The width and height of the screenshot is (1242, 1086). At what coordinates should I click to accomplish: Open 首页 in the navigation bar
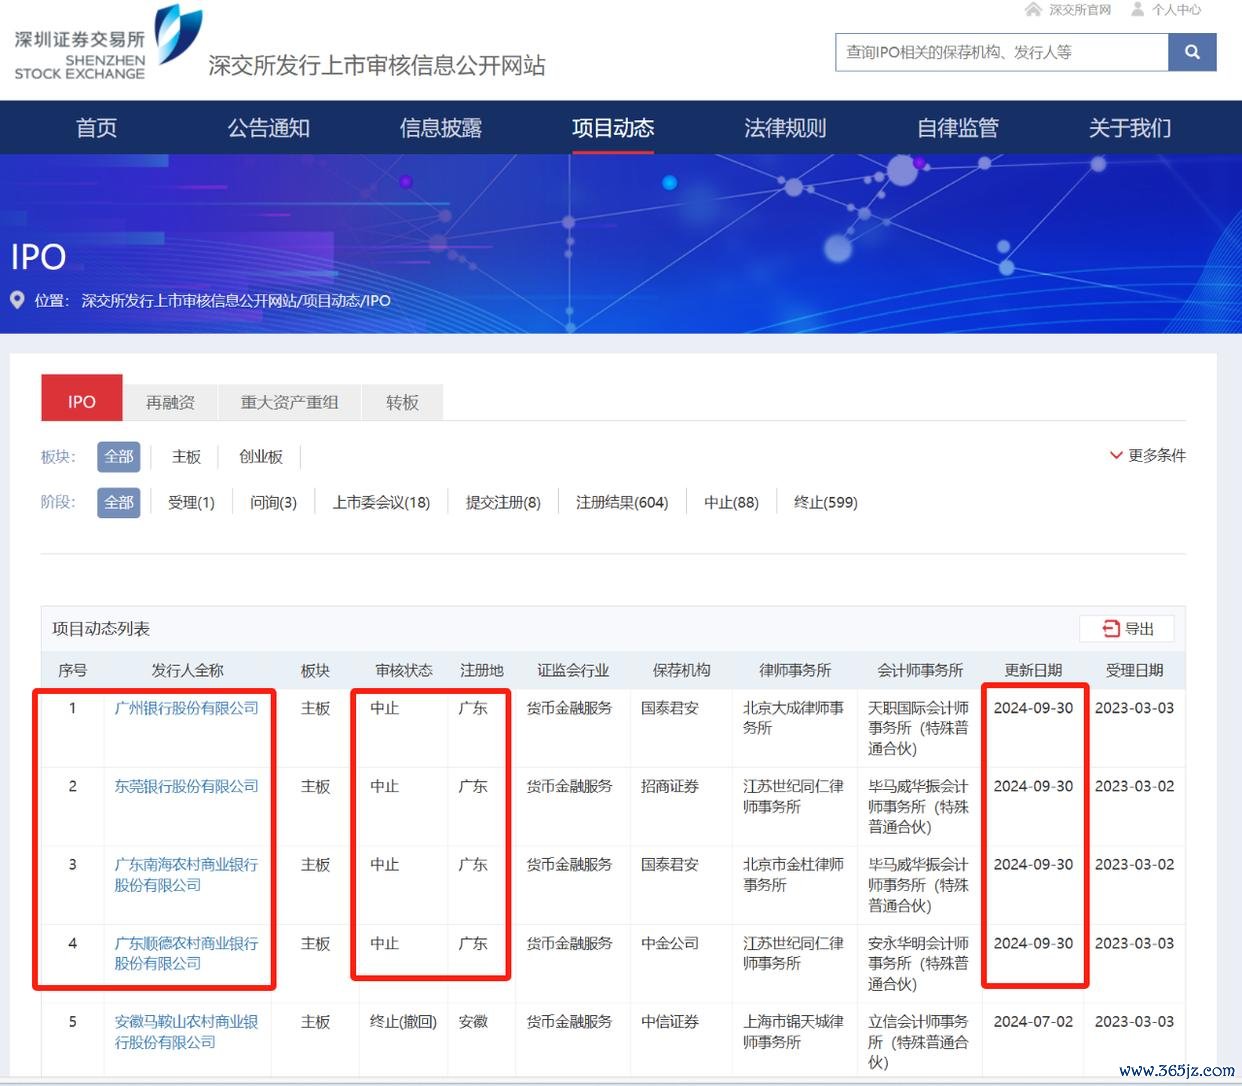tap(96, 128)
